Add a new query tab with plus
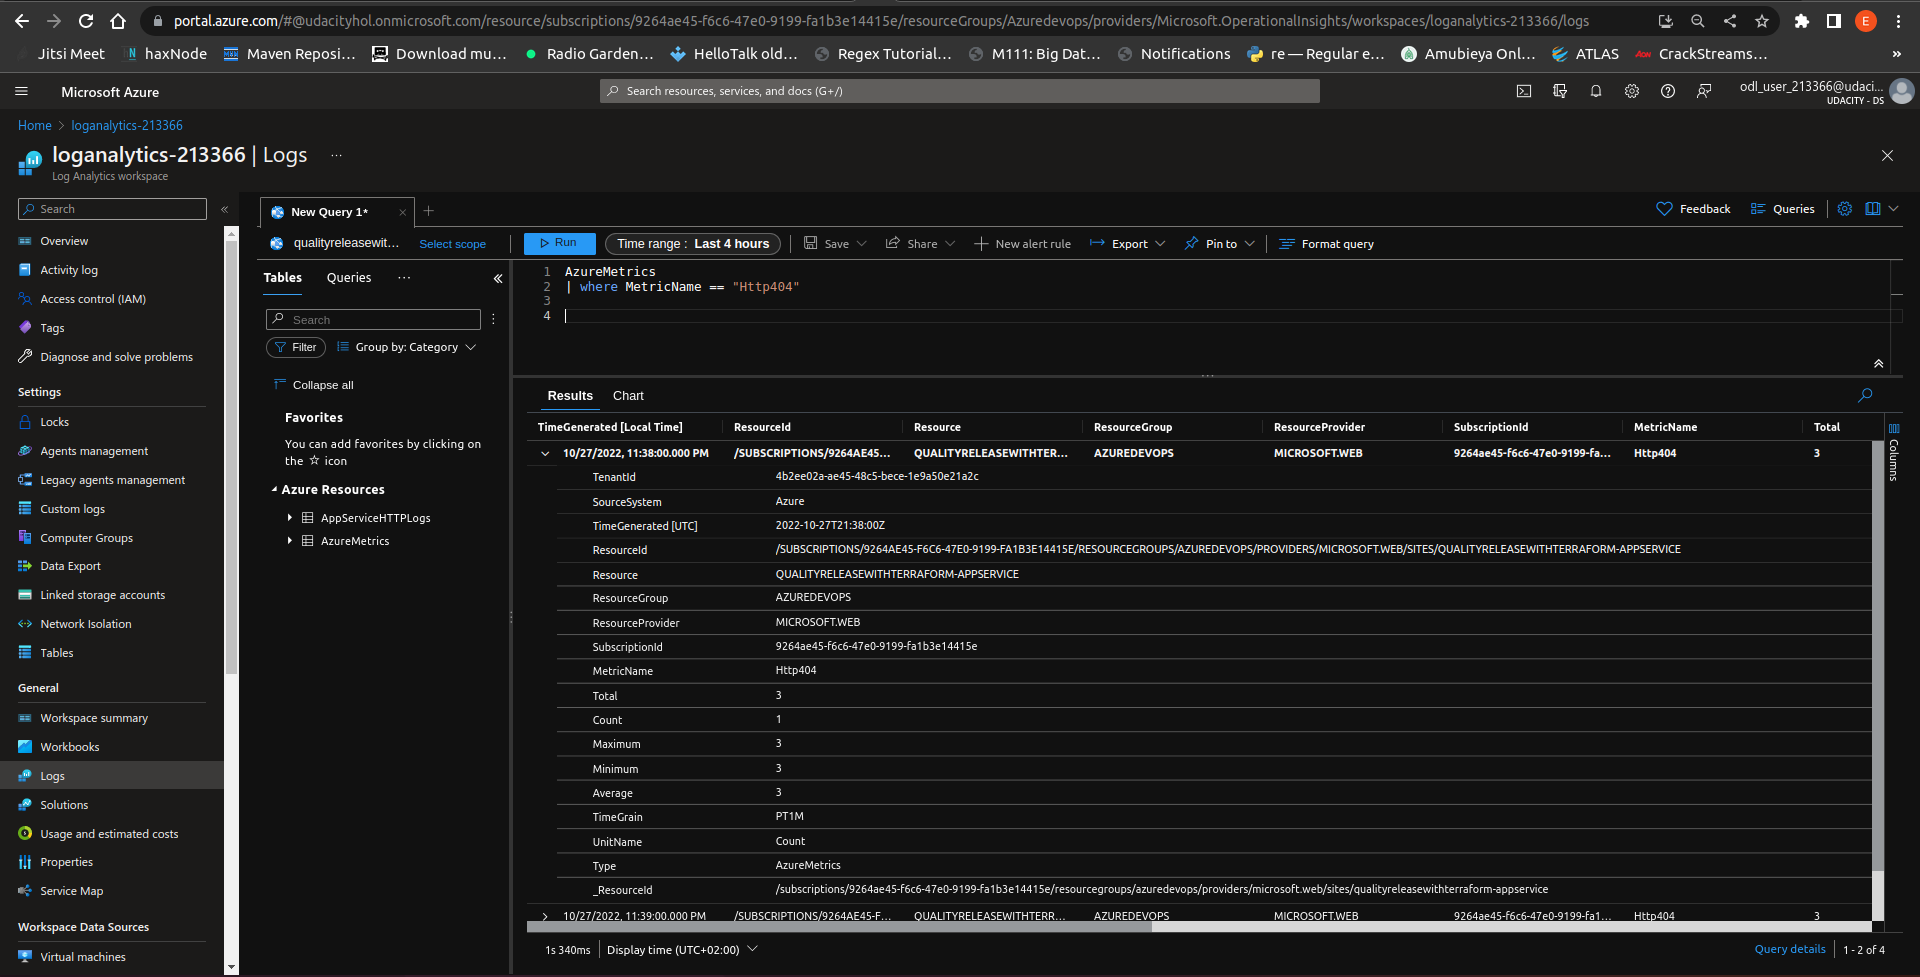 tap(429, 211)
